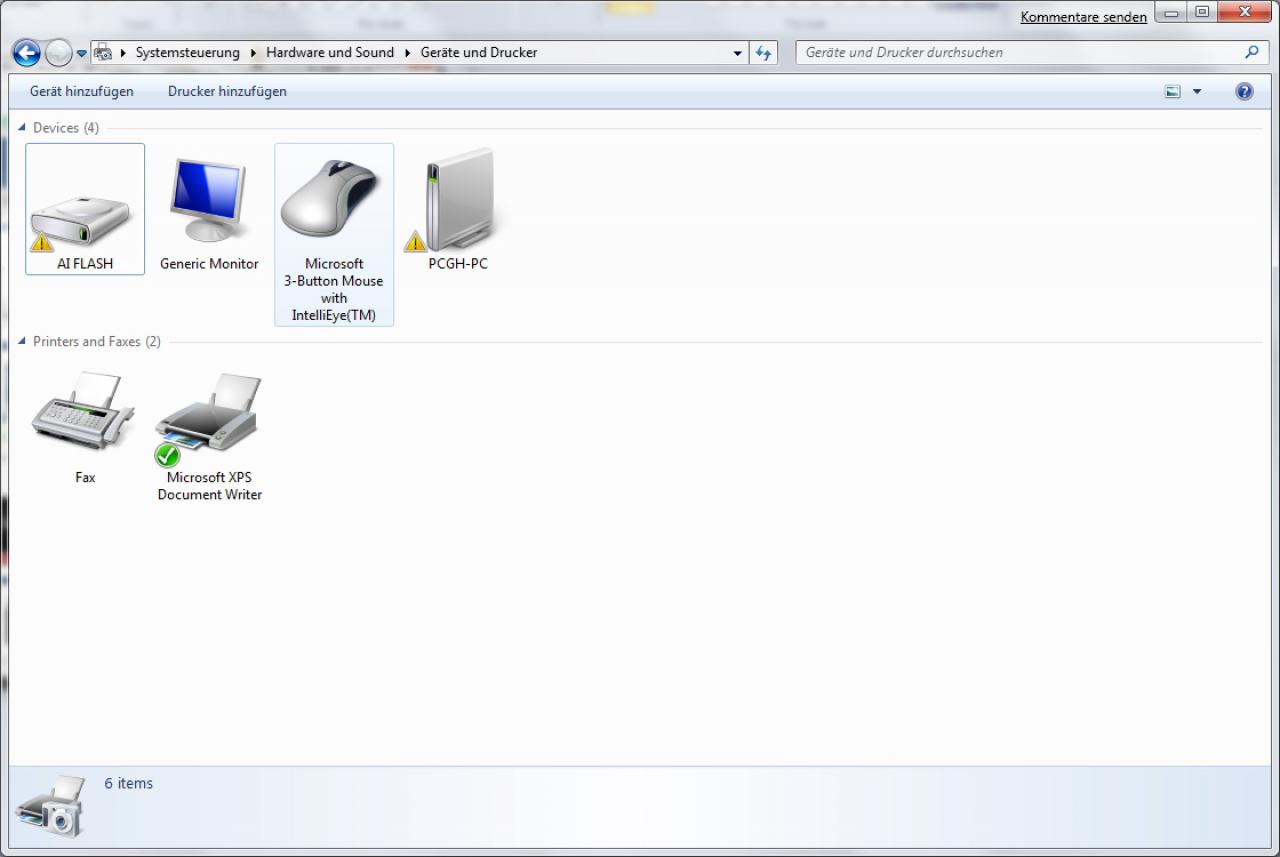The image size is (1280, 857).
Task: Expand the arrow after Systemsteuerung breadcrumb
Action: (254, 52)
